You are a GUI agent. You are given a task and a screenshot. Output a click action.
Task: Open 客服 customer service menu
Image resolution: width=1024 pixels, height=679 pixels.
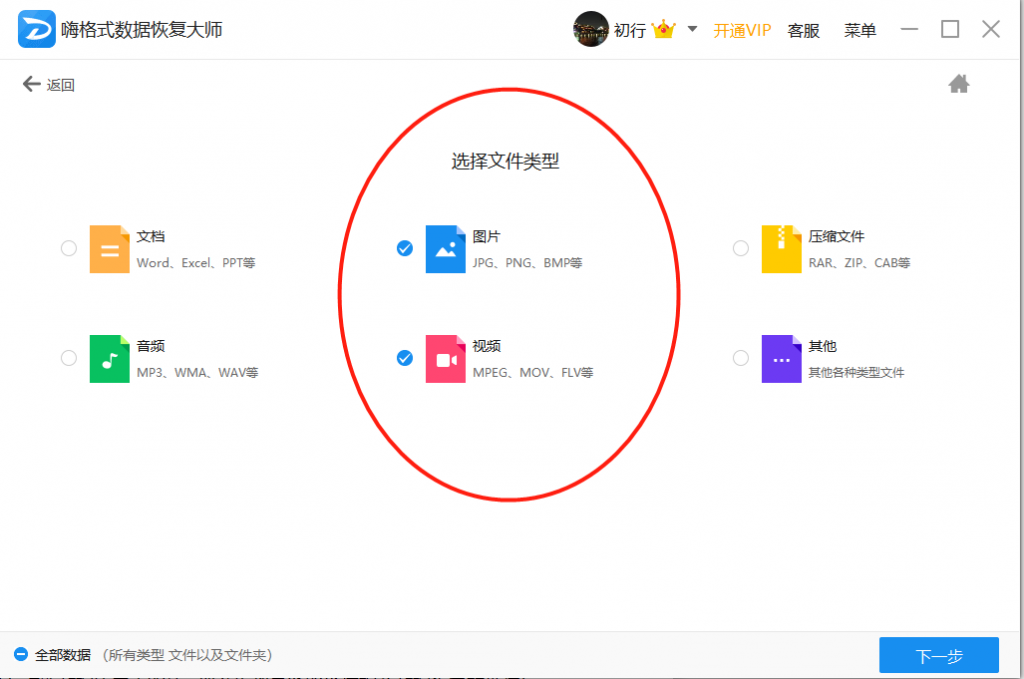[x=803, y=30]
